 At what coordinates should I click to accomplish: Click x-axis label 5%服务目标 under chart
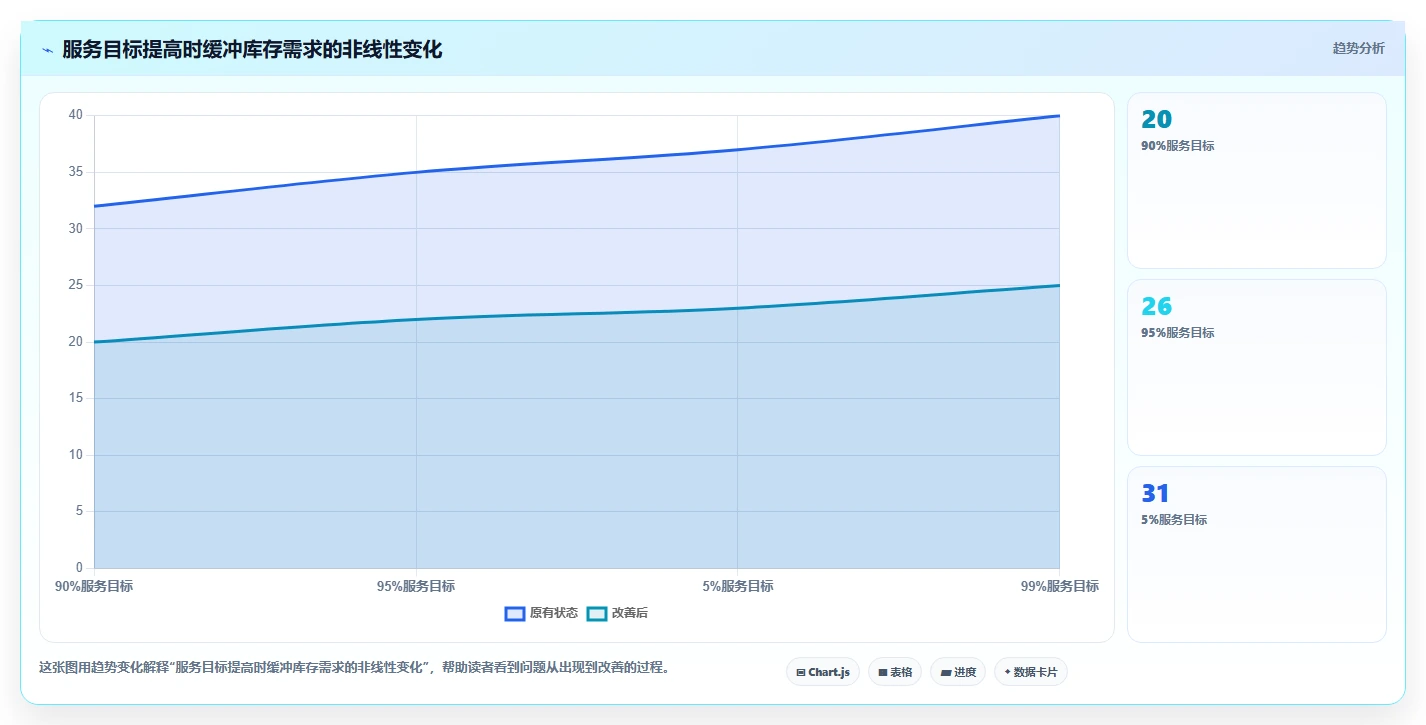738,586
